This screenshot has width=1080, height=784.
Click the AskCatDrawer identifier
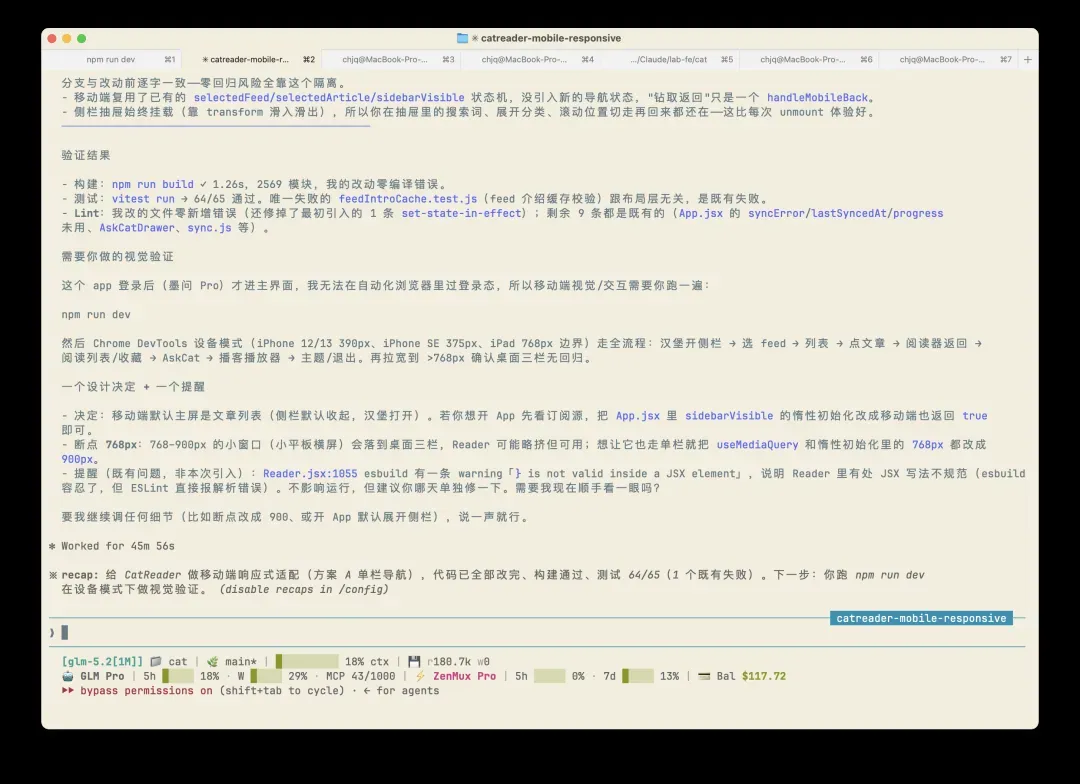click(x=137, y=228)
